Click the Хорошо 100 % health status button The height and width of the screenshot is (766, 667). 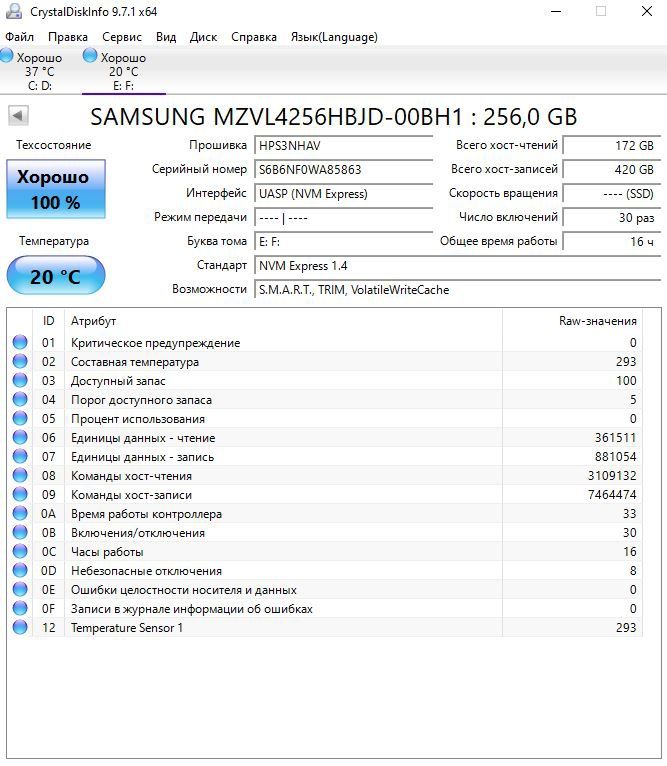pyautogui.click(x=56, y=189)
